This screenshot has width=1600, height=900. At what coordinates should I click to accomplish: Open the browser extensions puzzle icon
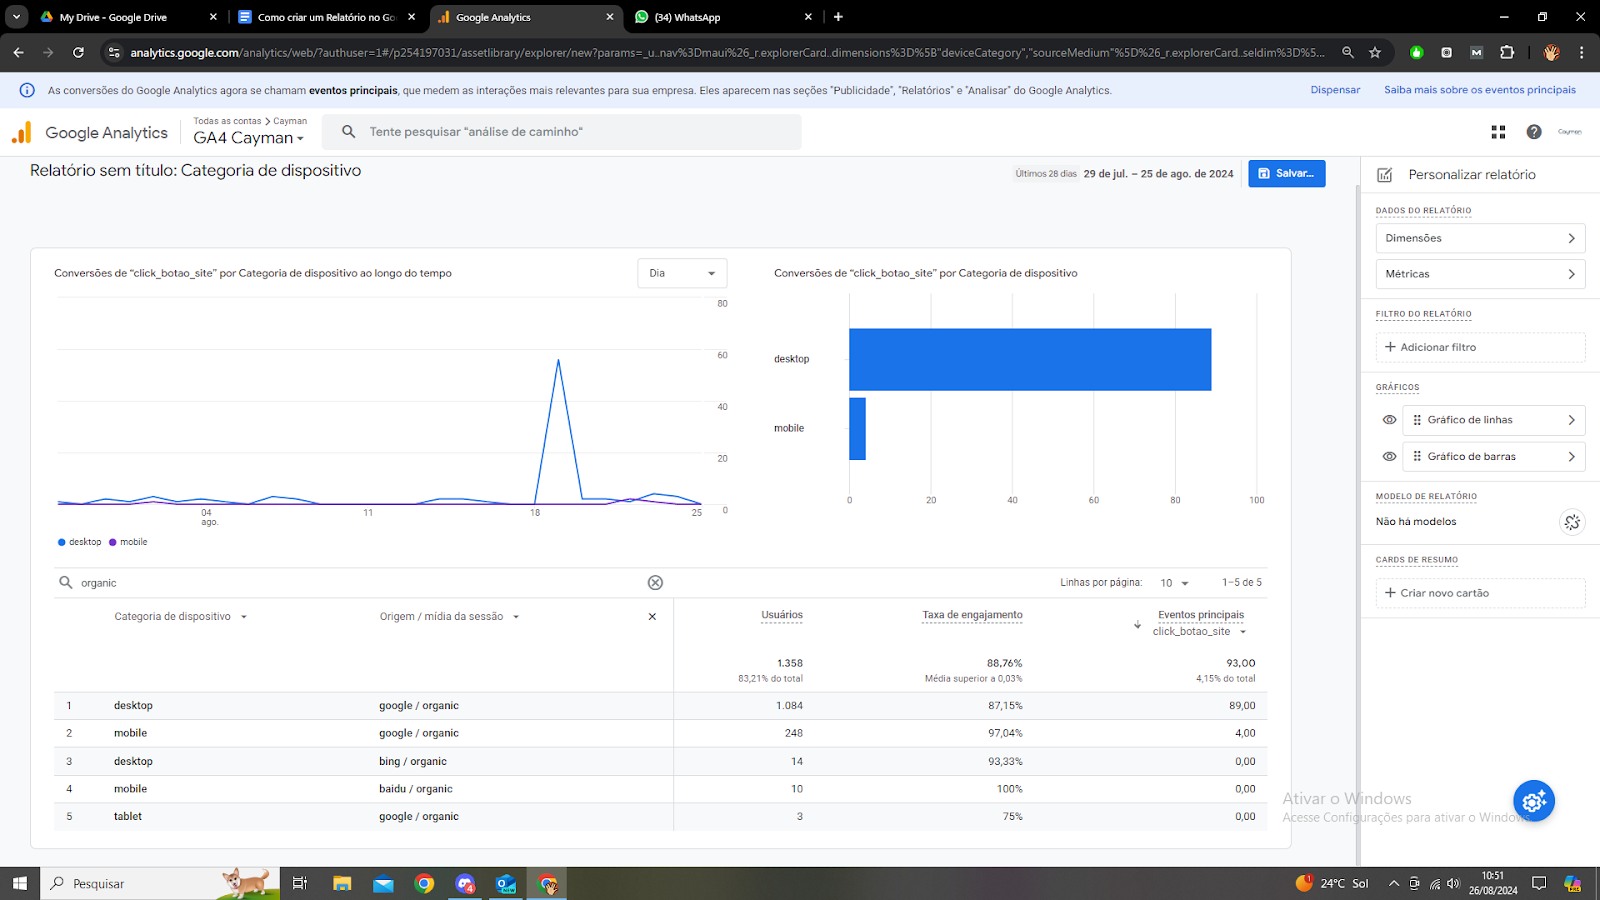[1507, 52]
